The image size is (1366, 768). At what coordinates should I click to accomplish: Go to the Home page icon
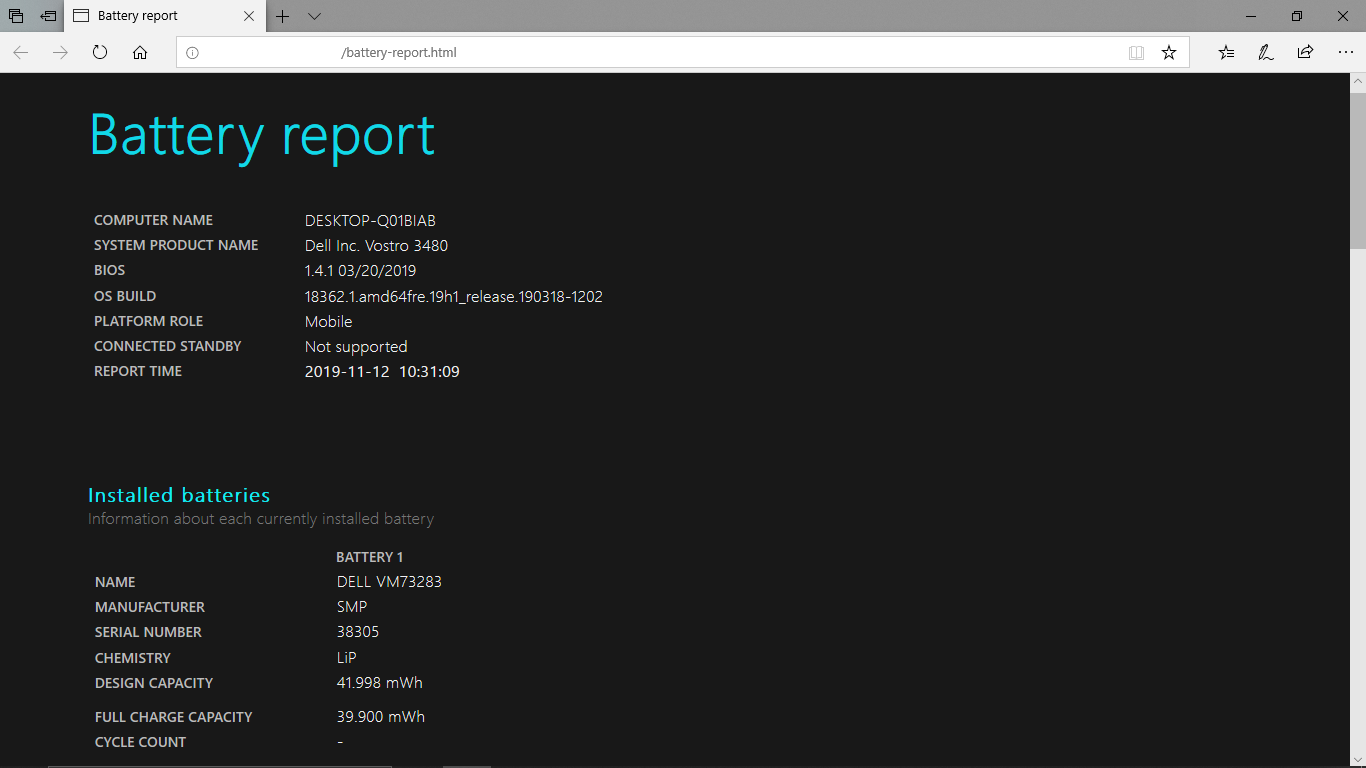coord(140,53)
